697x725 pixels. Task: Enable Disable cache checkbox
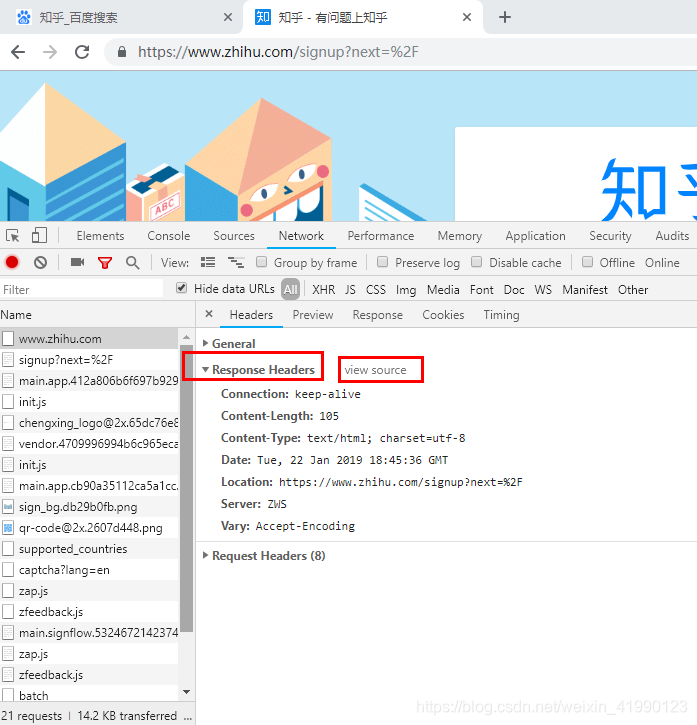point(476,262)
